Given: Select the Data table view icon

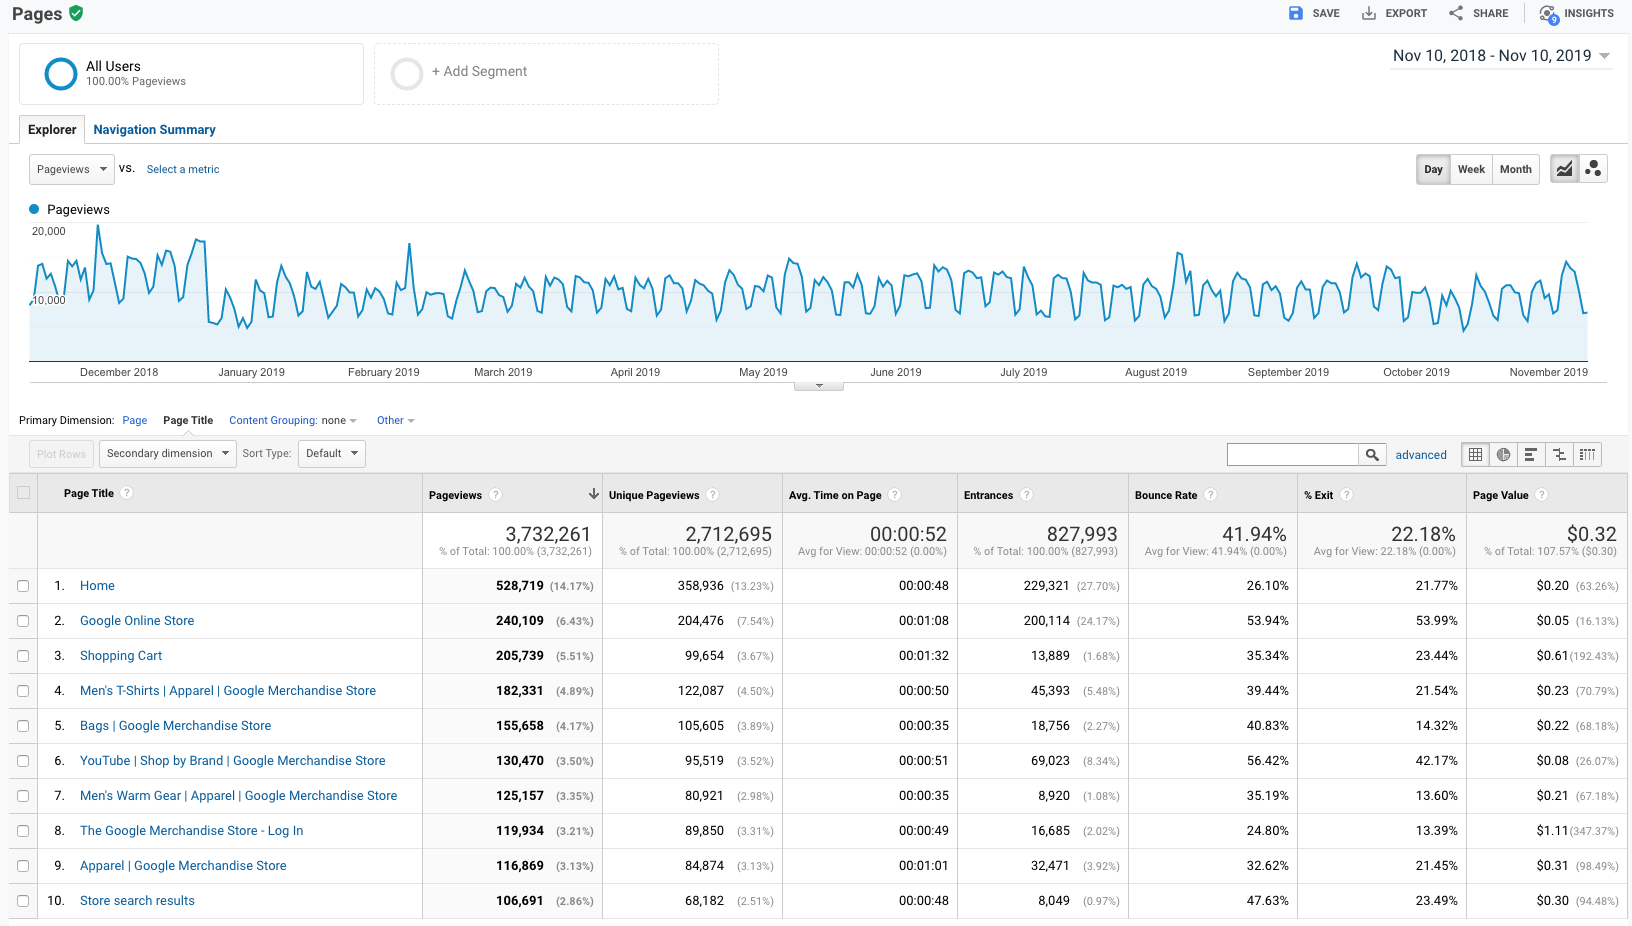Looking at the screenshot, I should (x=1475, y=455).
